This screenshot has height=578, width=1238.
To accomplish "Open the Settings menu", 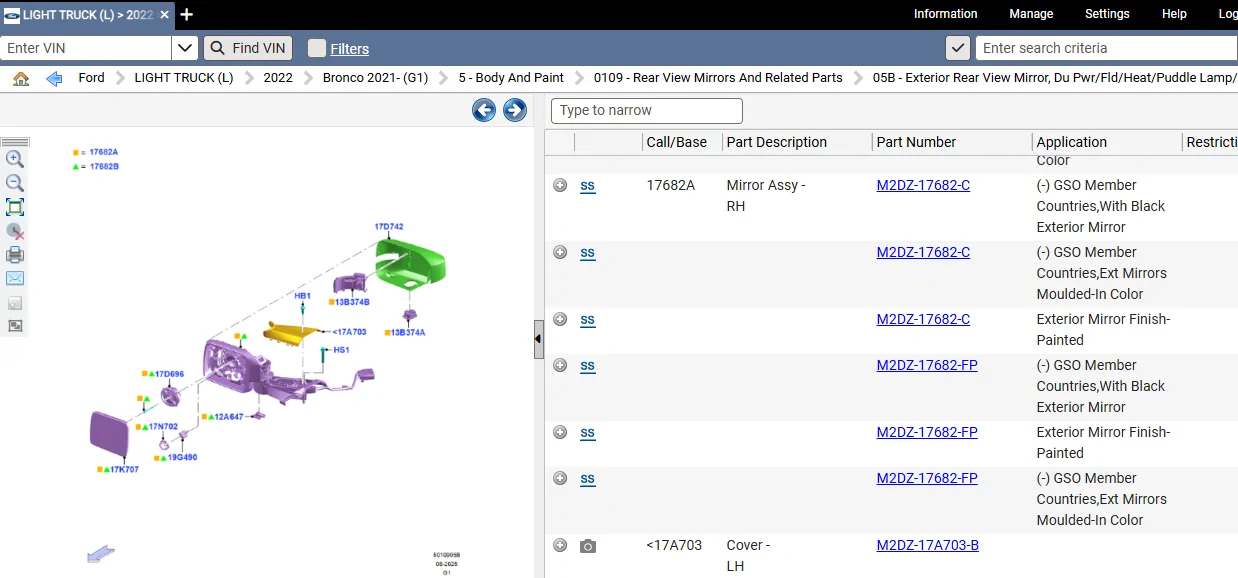I will (x=1107, y=14).
